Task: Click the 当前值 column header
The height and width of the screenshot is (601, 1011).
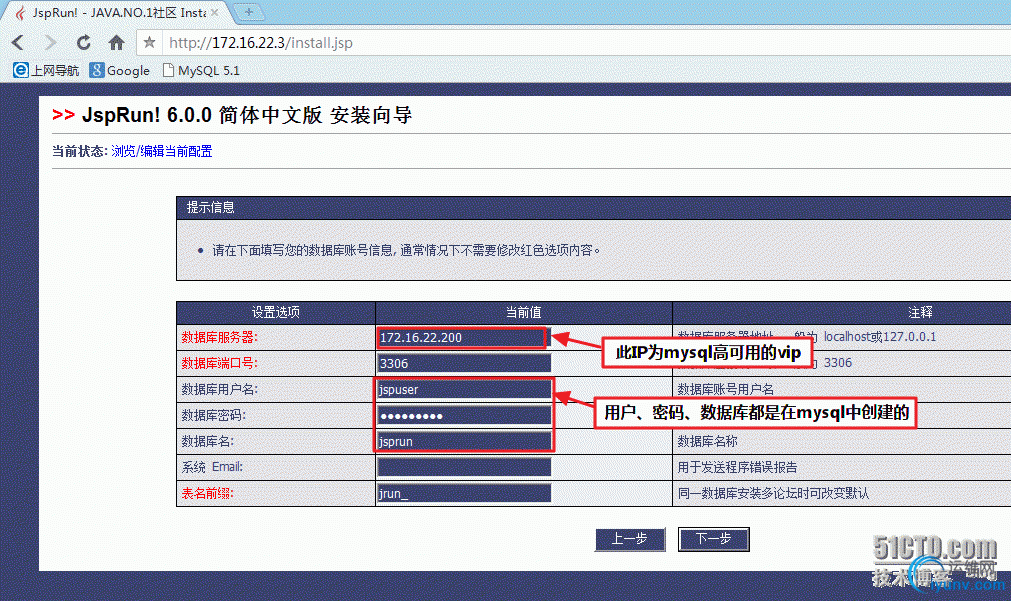Action: 524,312
